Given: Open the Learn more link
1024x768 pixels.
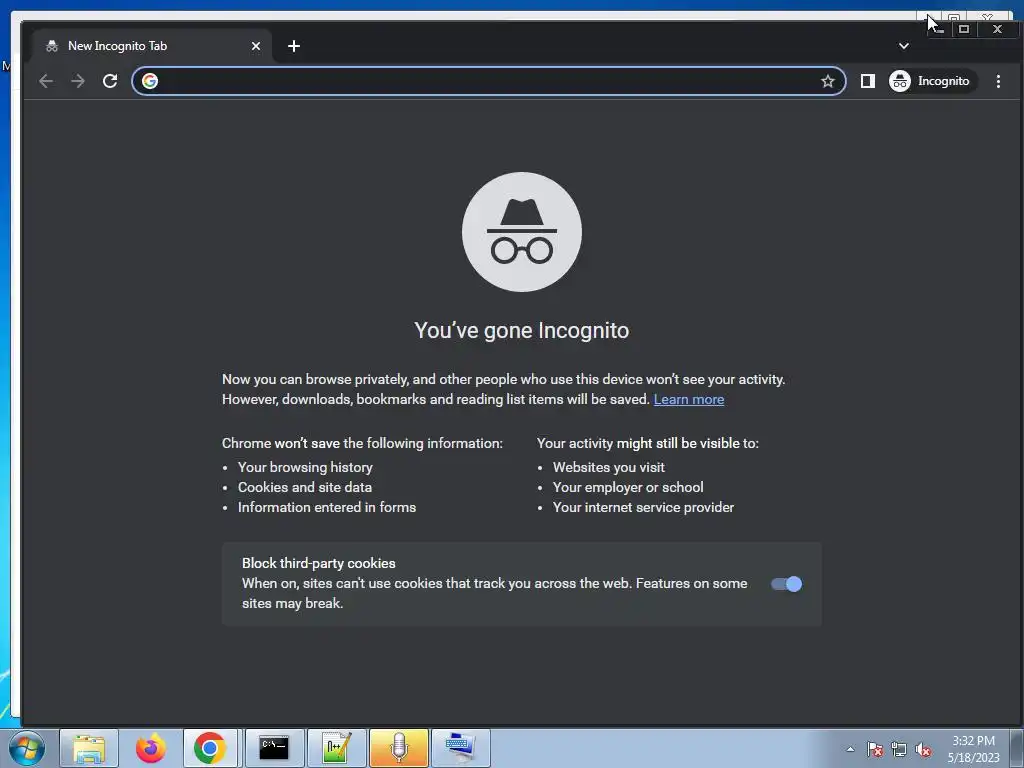Looking at the screenshot, I should click(688, 399).
